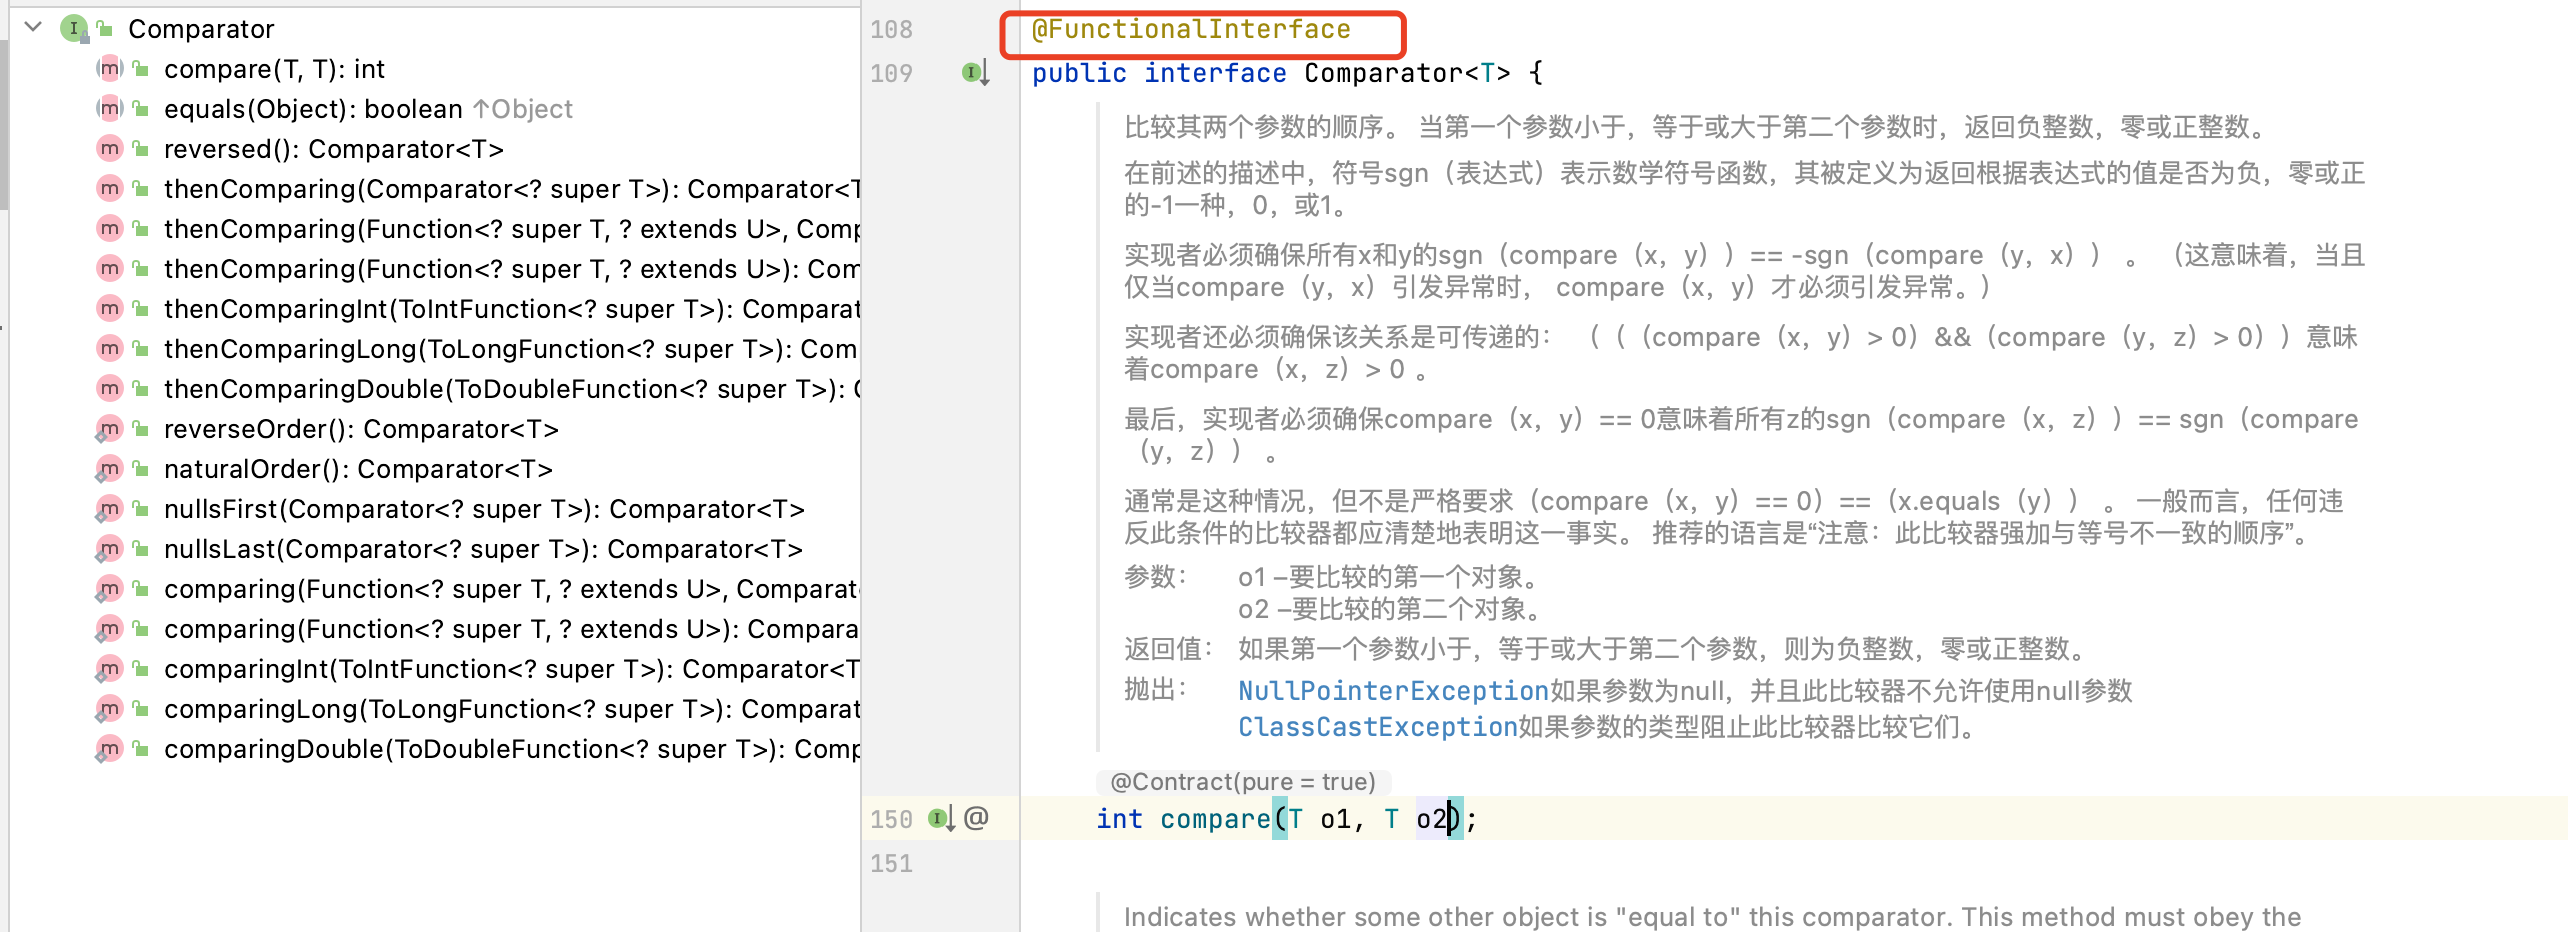Click the implementations gutter icon on line 109
This screenshot has width=2568, height=932.
point(974,73)
